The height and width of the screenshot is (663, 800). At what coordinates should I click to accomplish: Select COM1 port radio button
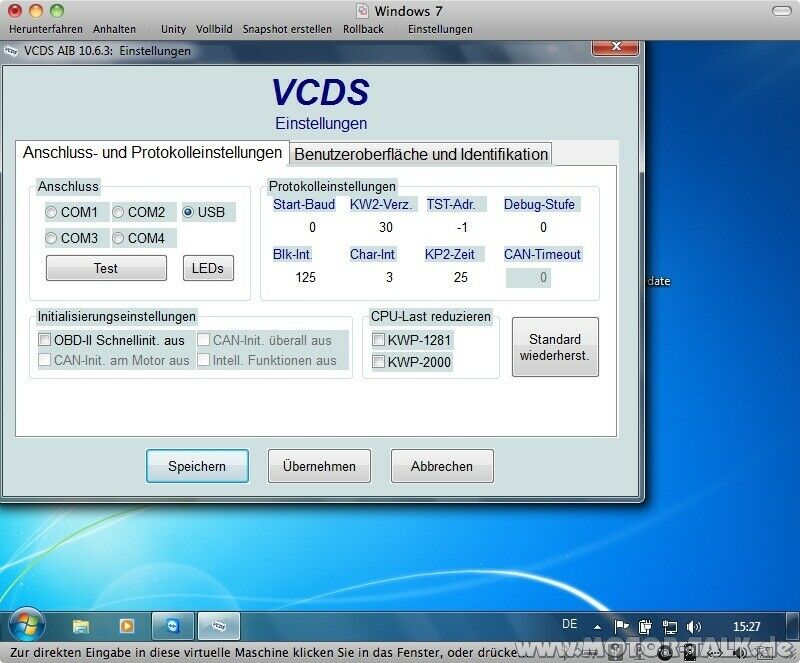(51, 212)
